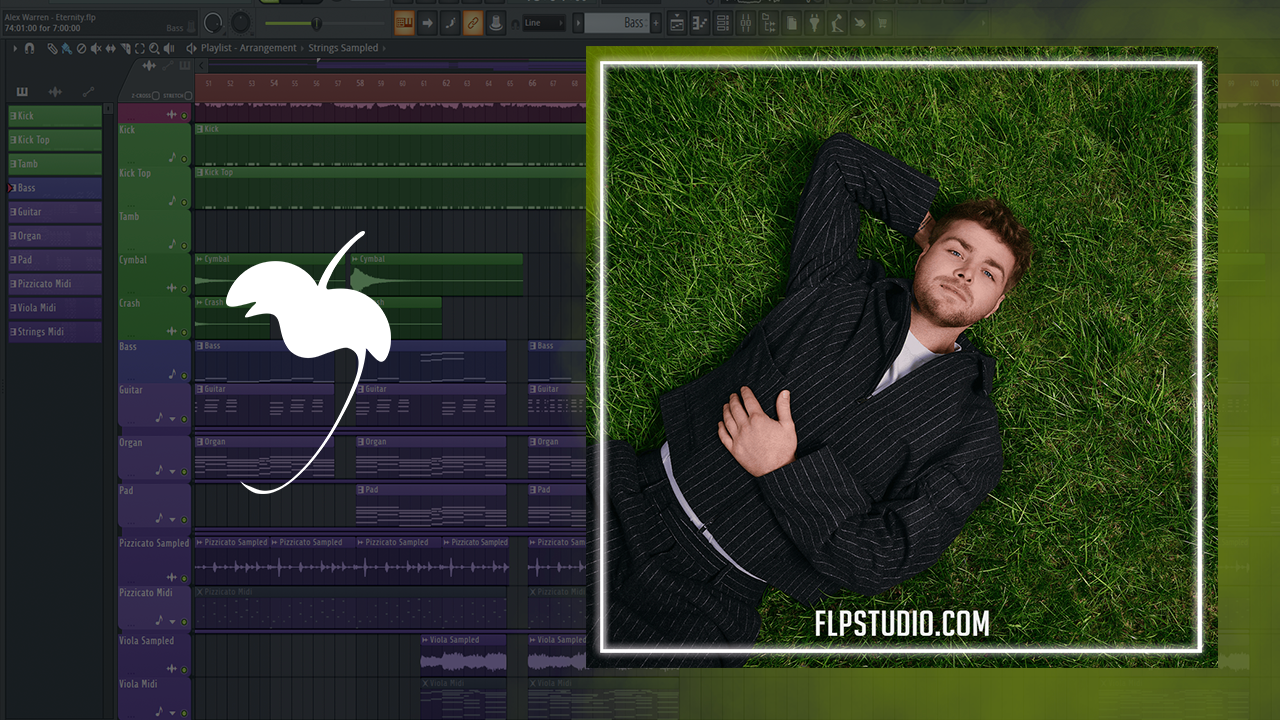
Task: Open the Mixer view icon
Action: [x=746, y=23]
